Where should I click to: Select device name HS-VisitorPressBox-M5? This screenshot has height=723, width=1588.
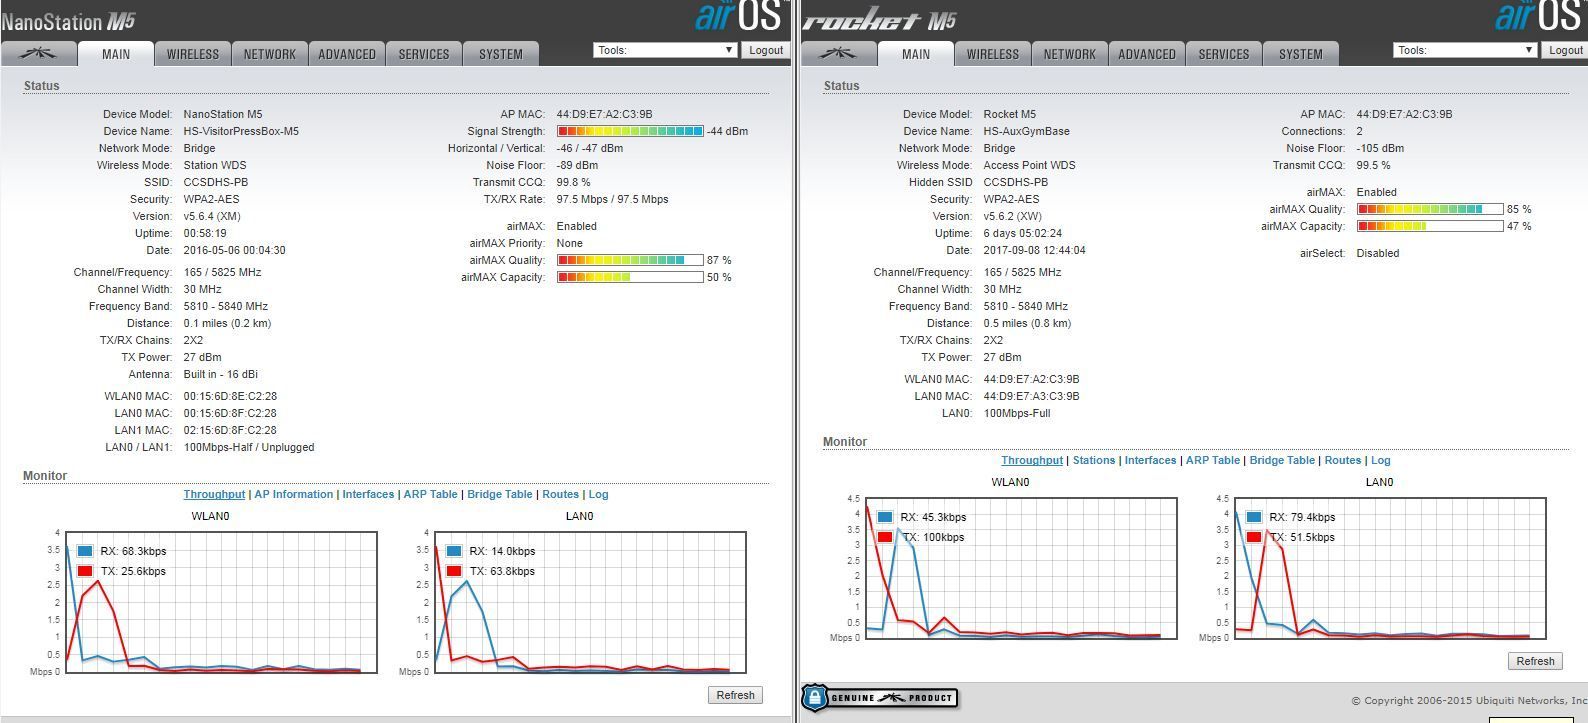[241, 131]
